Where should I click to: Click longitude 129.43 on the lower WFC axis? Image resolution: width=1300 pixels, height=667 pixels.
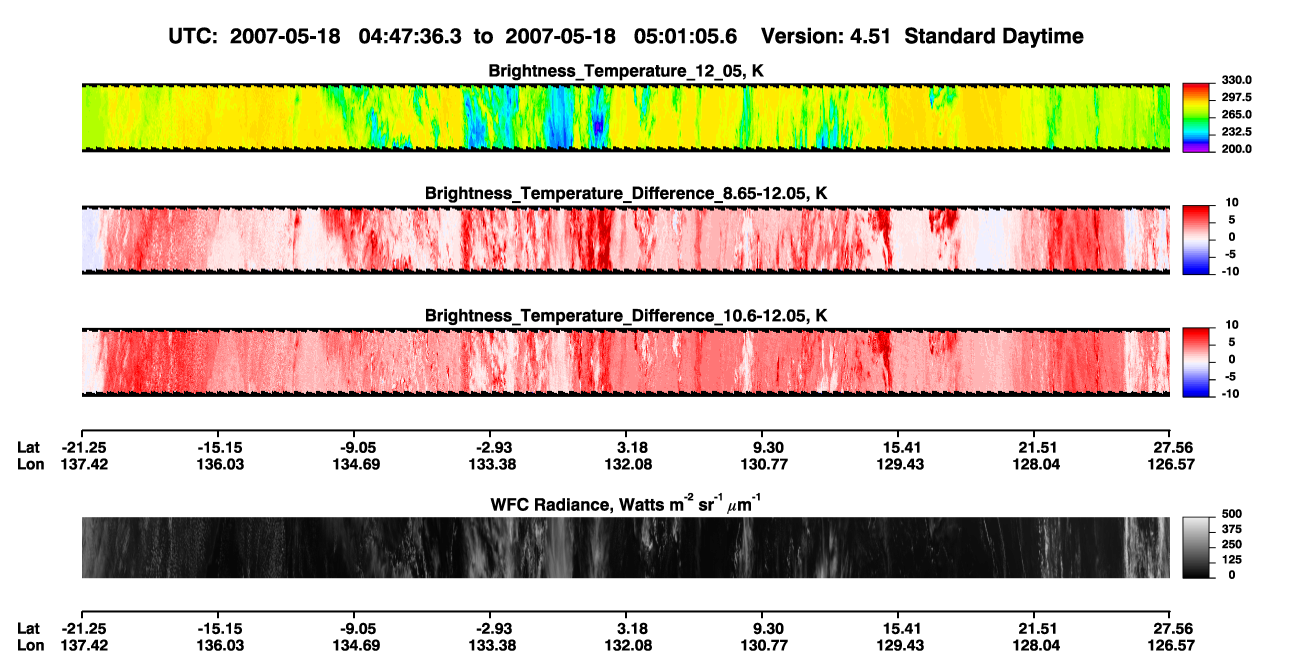(x=898, y=646)
